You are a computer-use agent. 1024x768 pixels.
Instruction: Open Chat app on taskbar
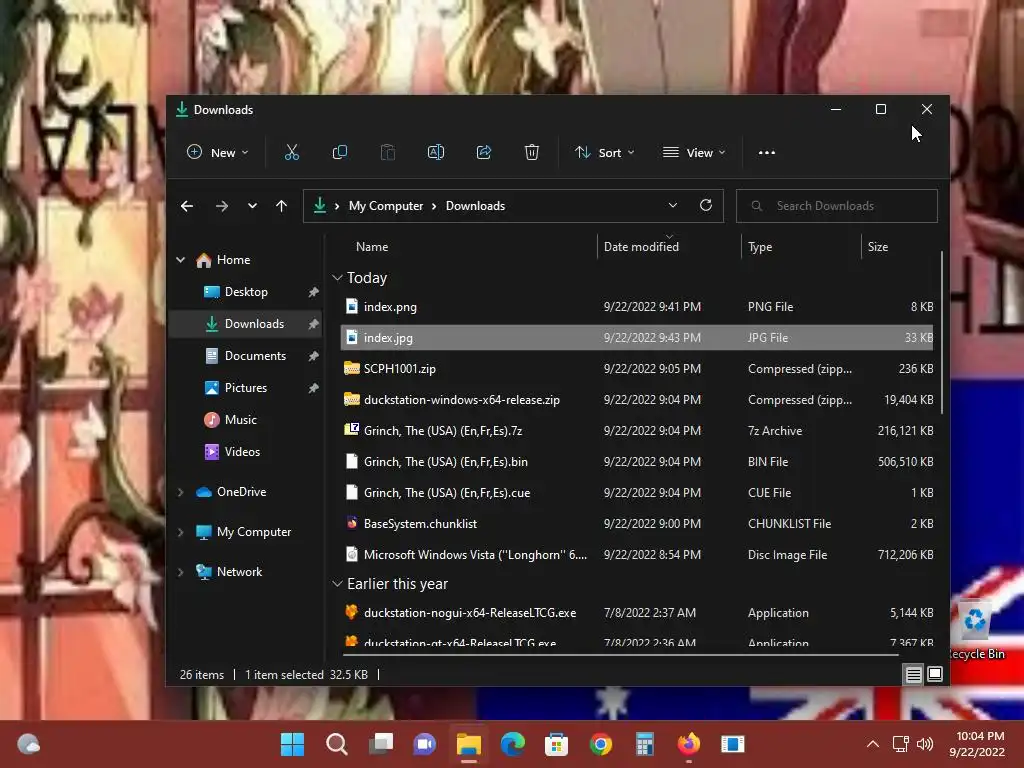(424, 744)
